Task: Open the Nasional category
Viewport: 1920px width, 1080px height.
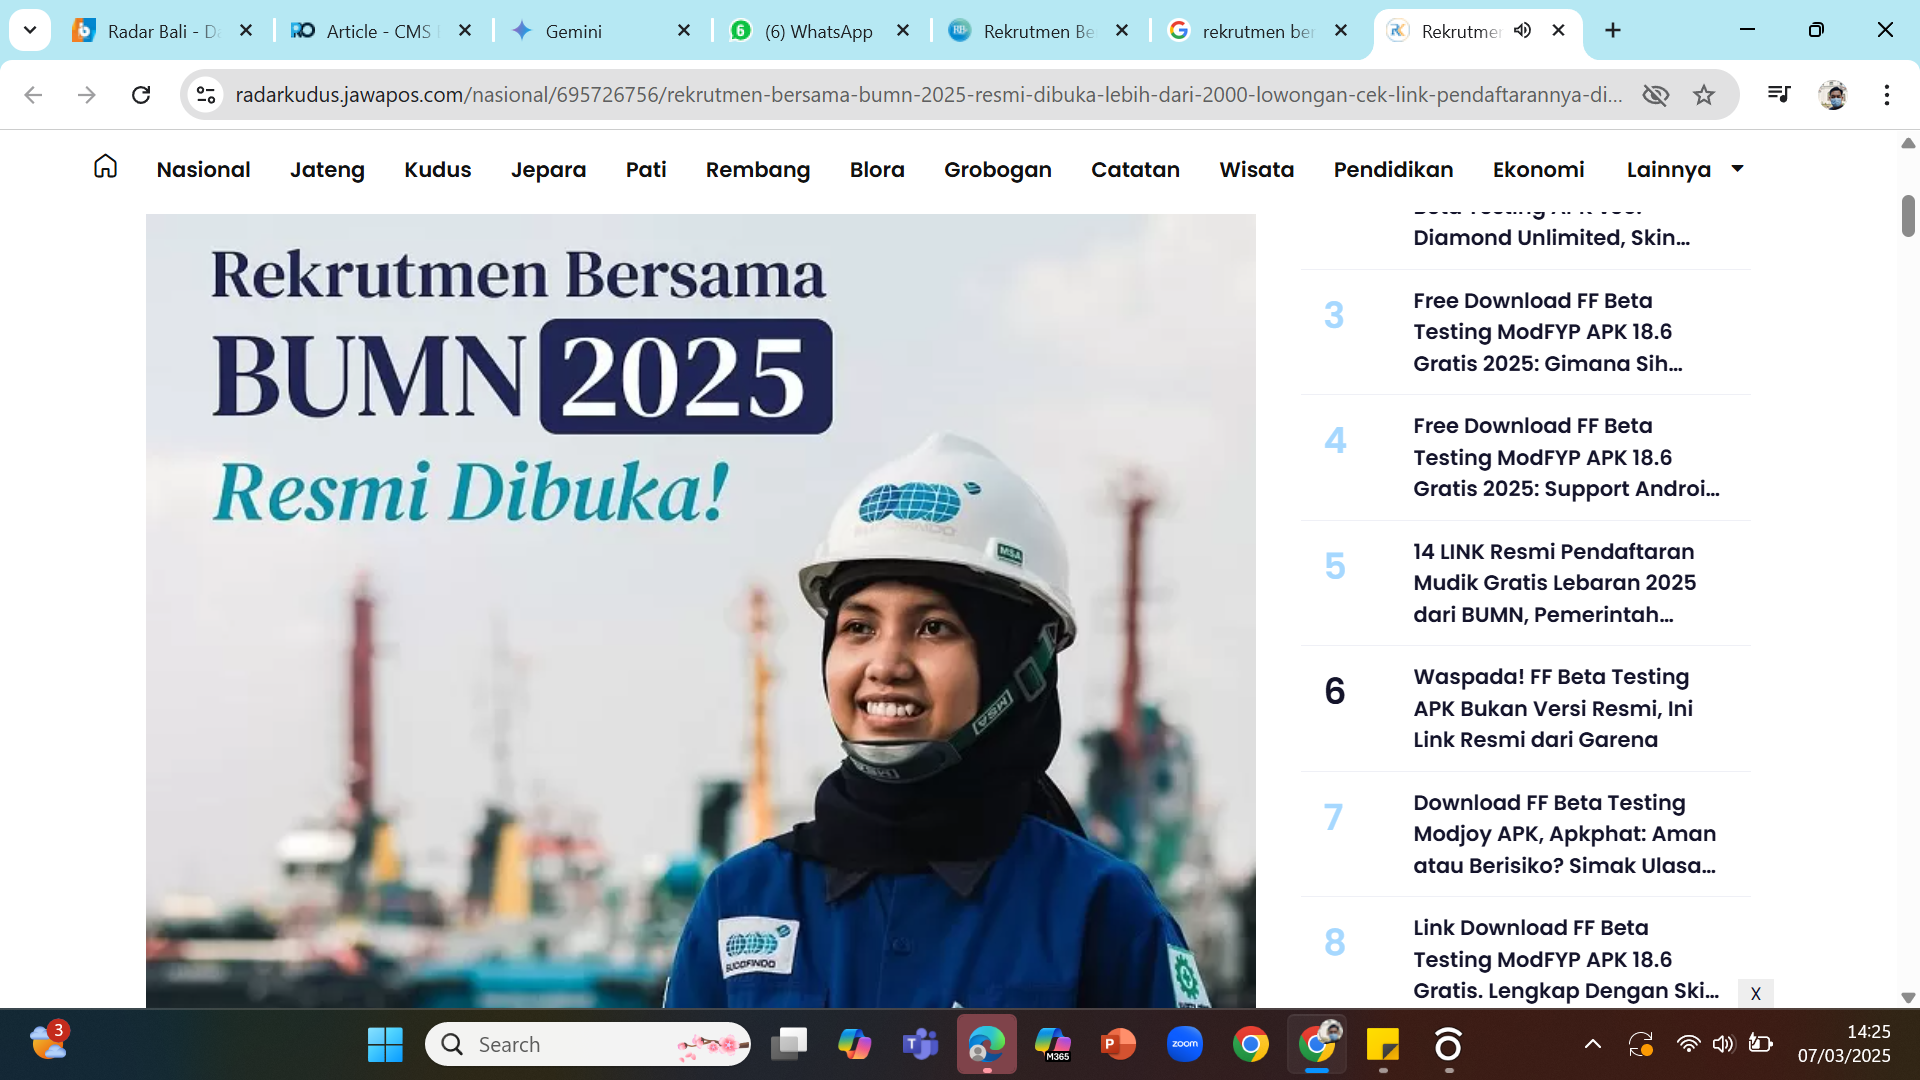Action: pyautogui.click(x=203, y=170)
